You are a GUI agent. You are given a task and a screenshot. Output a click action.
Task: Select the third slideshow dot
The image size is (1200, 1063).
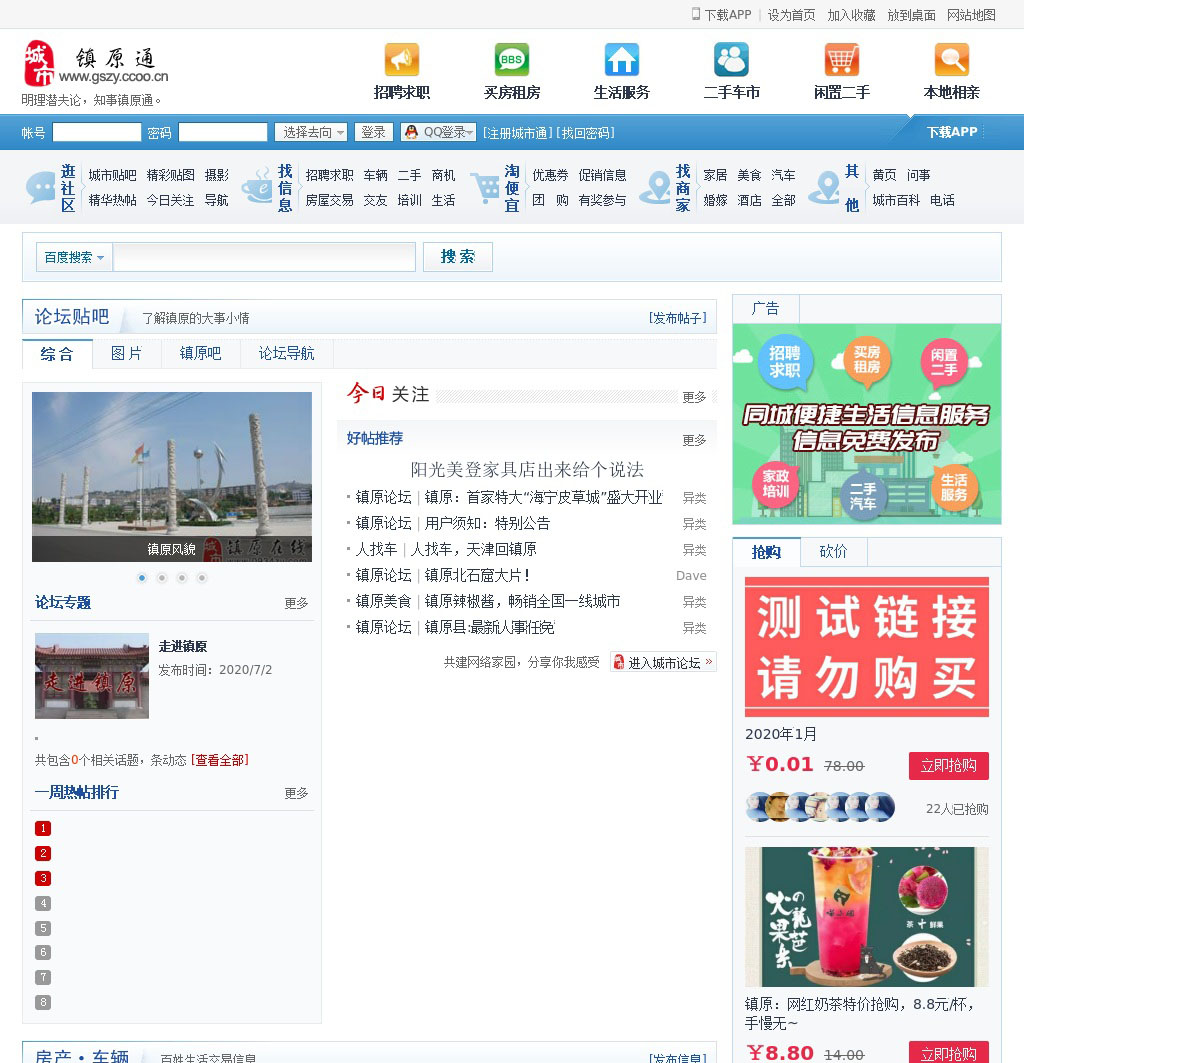coord(182,578)
